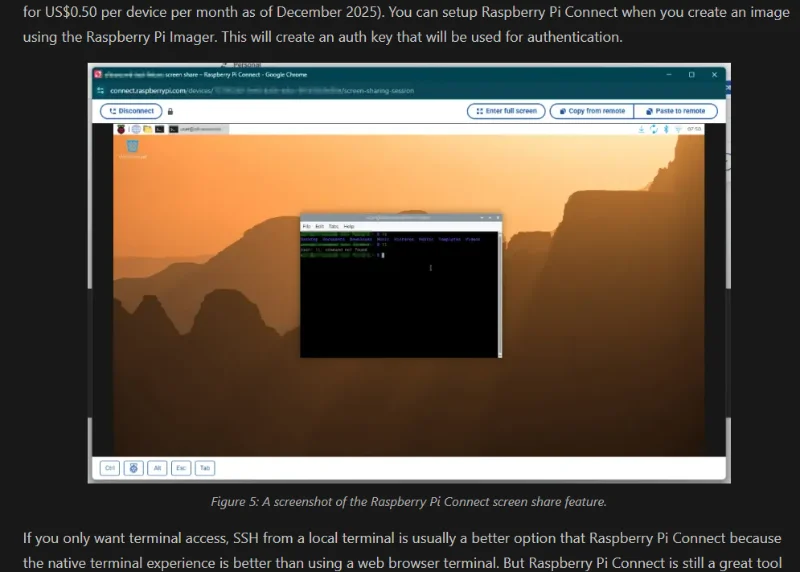Click the Chrome site info icon
800x572 pixels.
[101, 91]
